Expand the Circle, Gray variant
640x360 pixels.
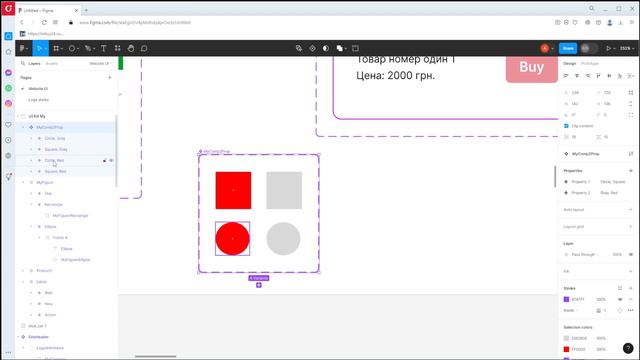31,138
